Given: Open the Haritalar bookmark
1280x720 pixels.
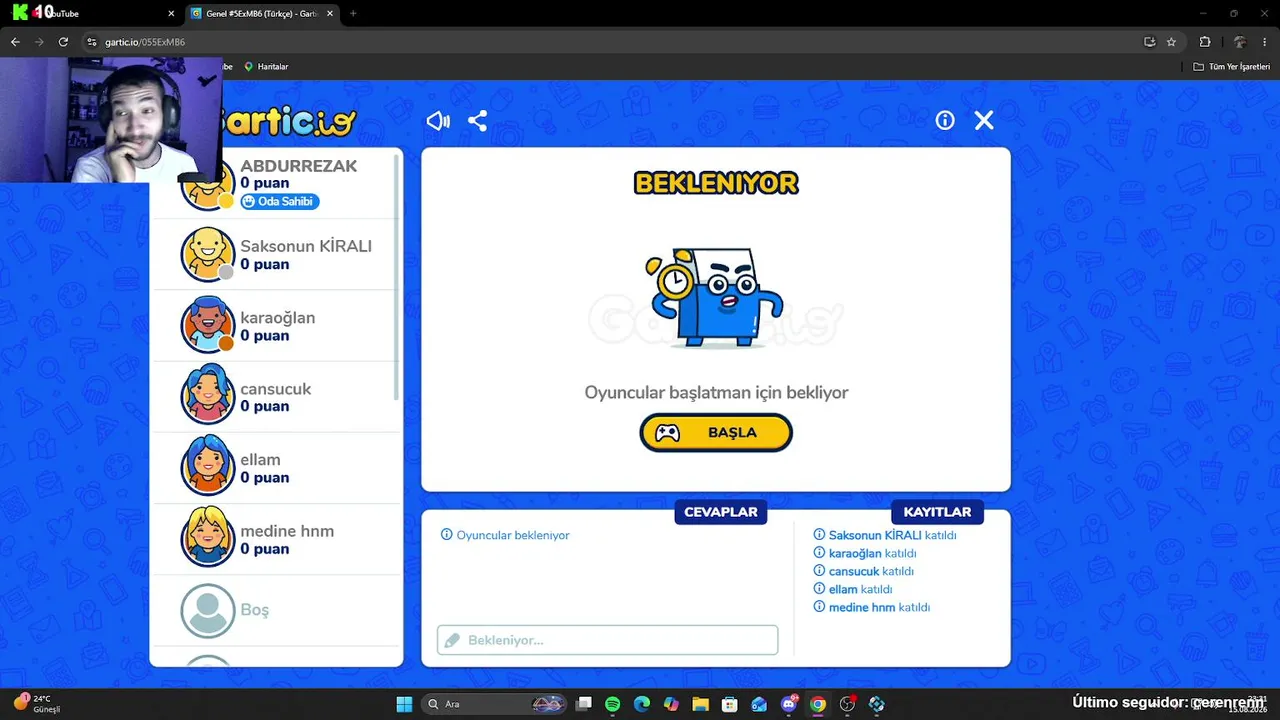Looking at the screenshot, I should coord(266,66).
